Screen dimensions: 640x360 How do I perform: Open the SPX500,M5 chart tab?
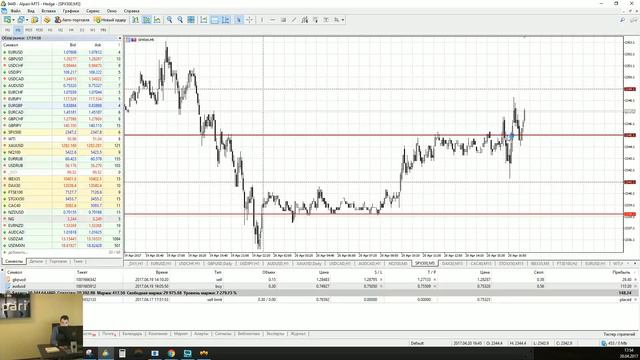[425, 264]
